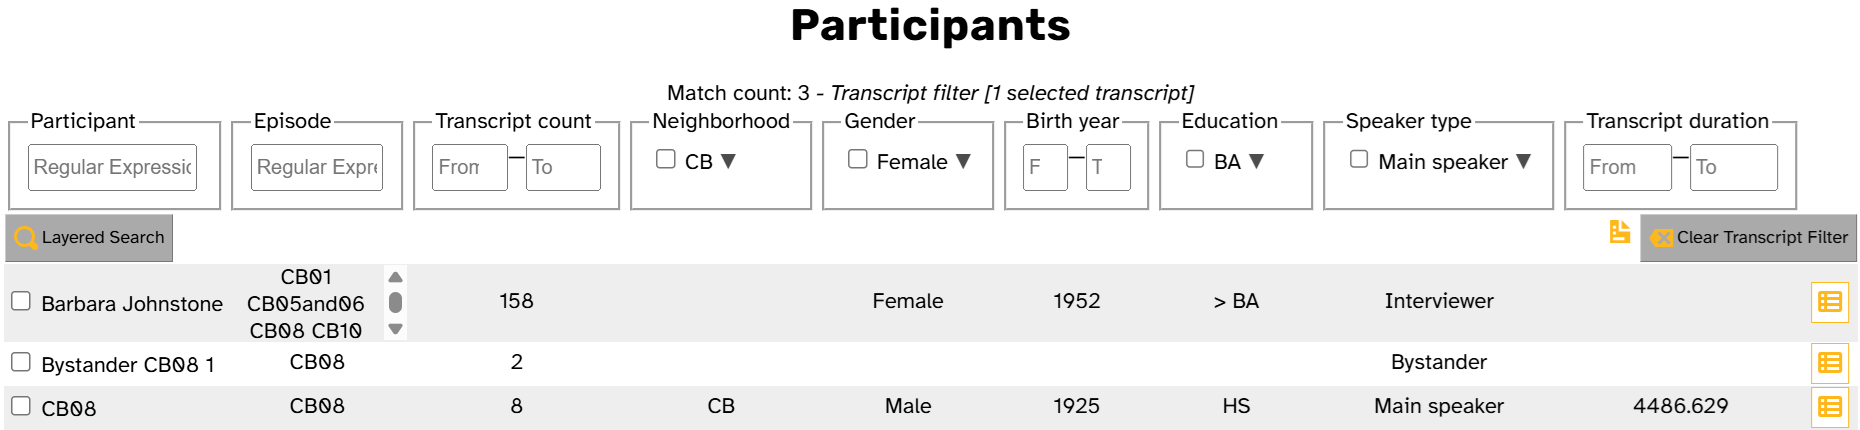Select the Barbara Johnstone row checkbox

(21, 301)
